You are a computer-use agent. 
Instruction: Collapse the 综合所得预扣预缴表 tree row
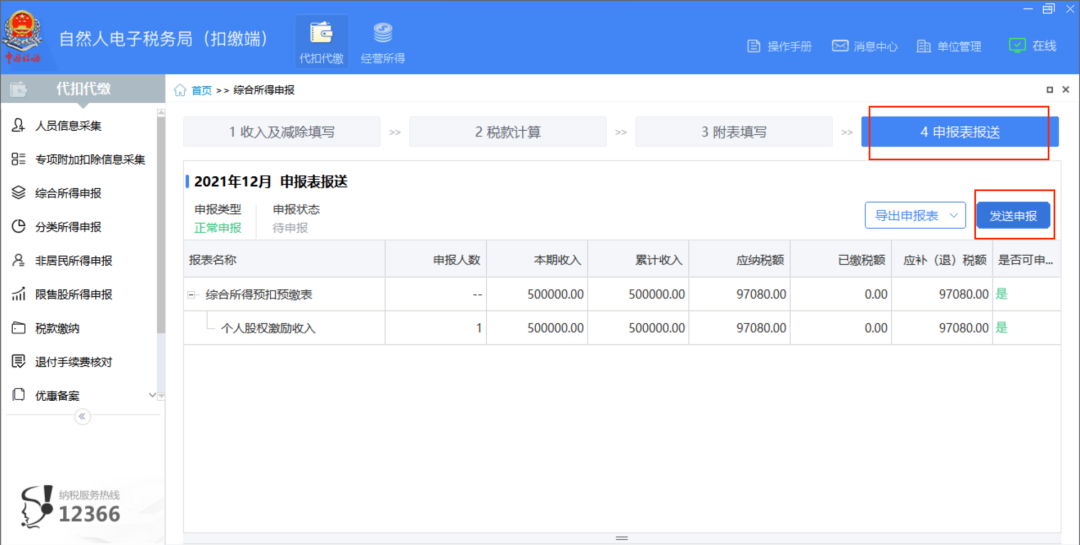[191, 295]
